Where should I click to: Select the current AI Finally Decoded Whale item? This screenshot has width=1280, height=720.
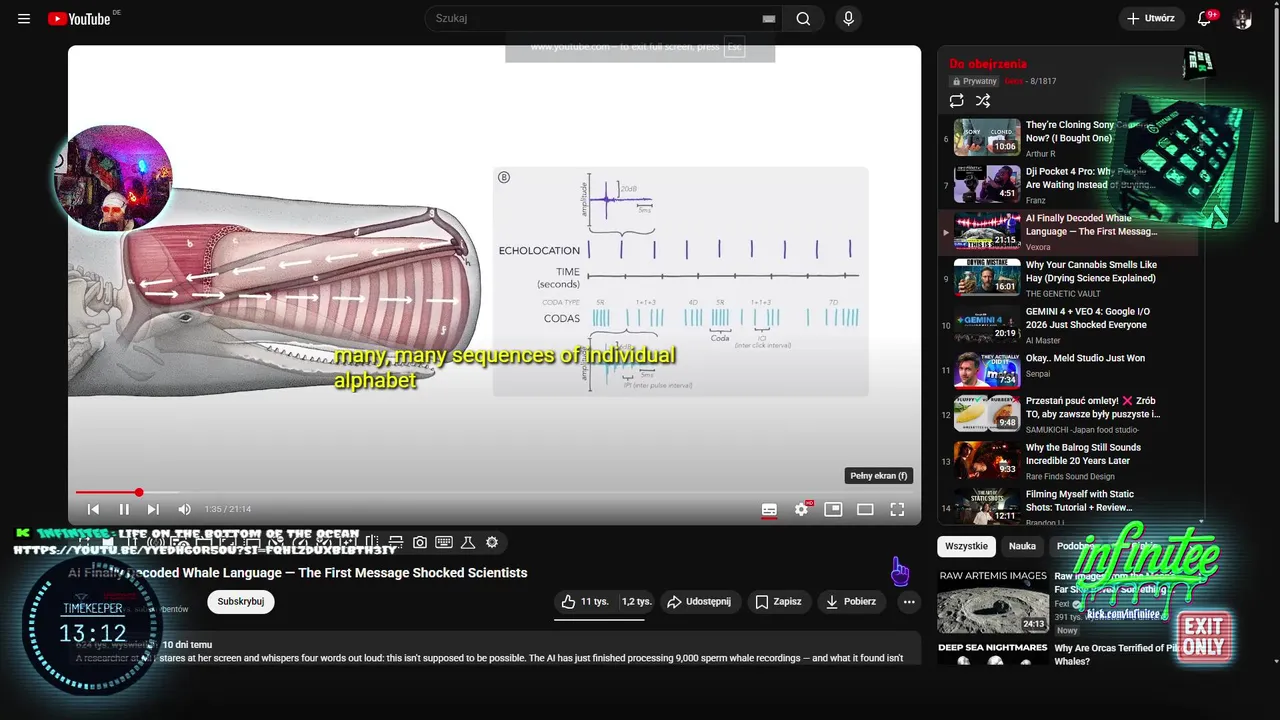(x=1068, y=231)
